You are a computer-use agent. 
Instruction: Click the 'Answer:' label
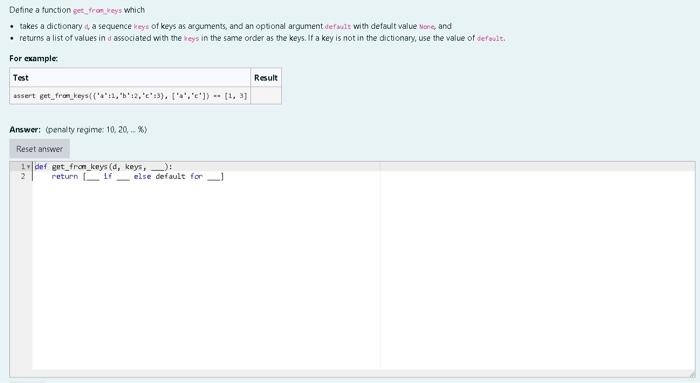coord(25,129)
